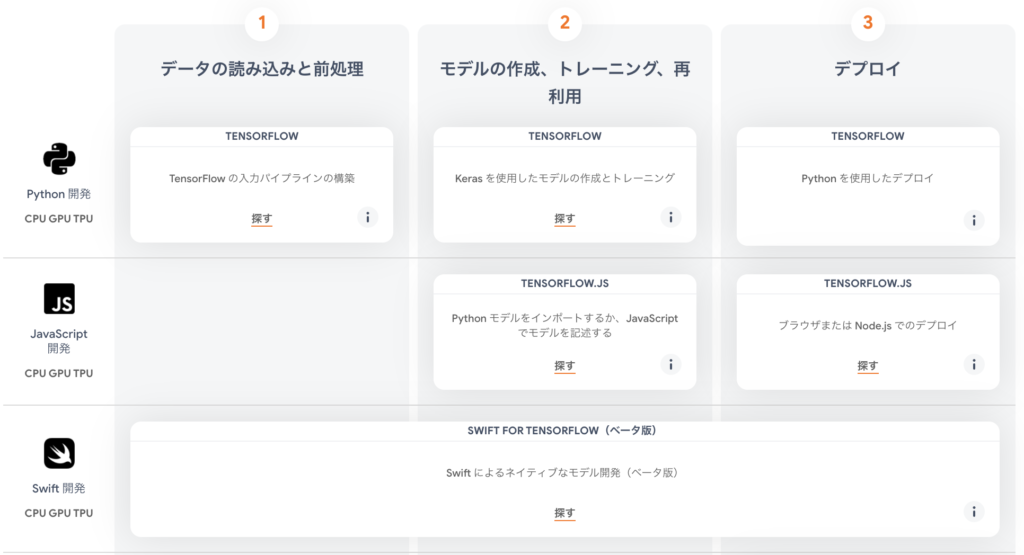Click the JavaScript 開発 label
1024x555 pixels.
59,341
